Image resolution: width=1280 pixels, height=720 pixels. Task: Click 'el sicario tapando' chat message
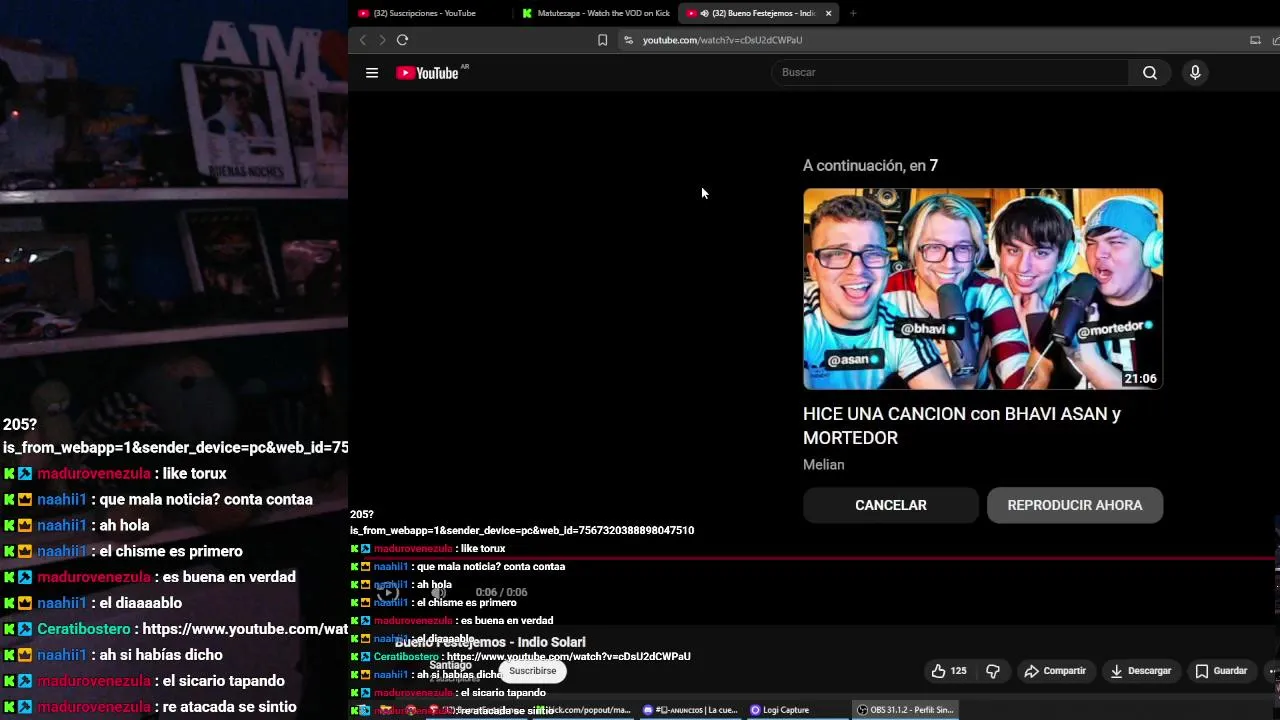(223, 681)
